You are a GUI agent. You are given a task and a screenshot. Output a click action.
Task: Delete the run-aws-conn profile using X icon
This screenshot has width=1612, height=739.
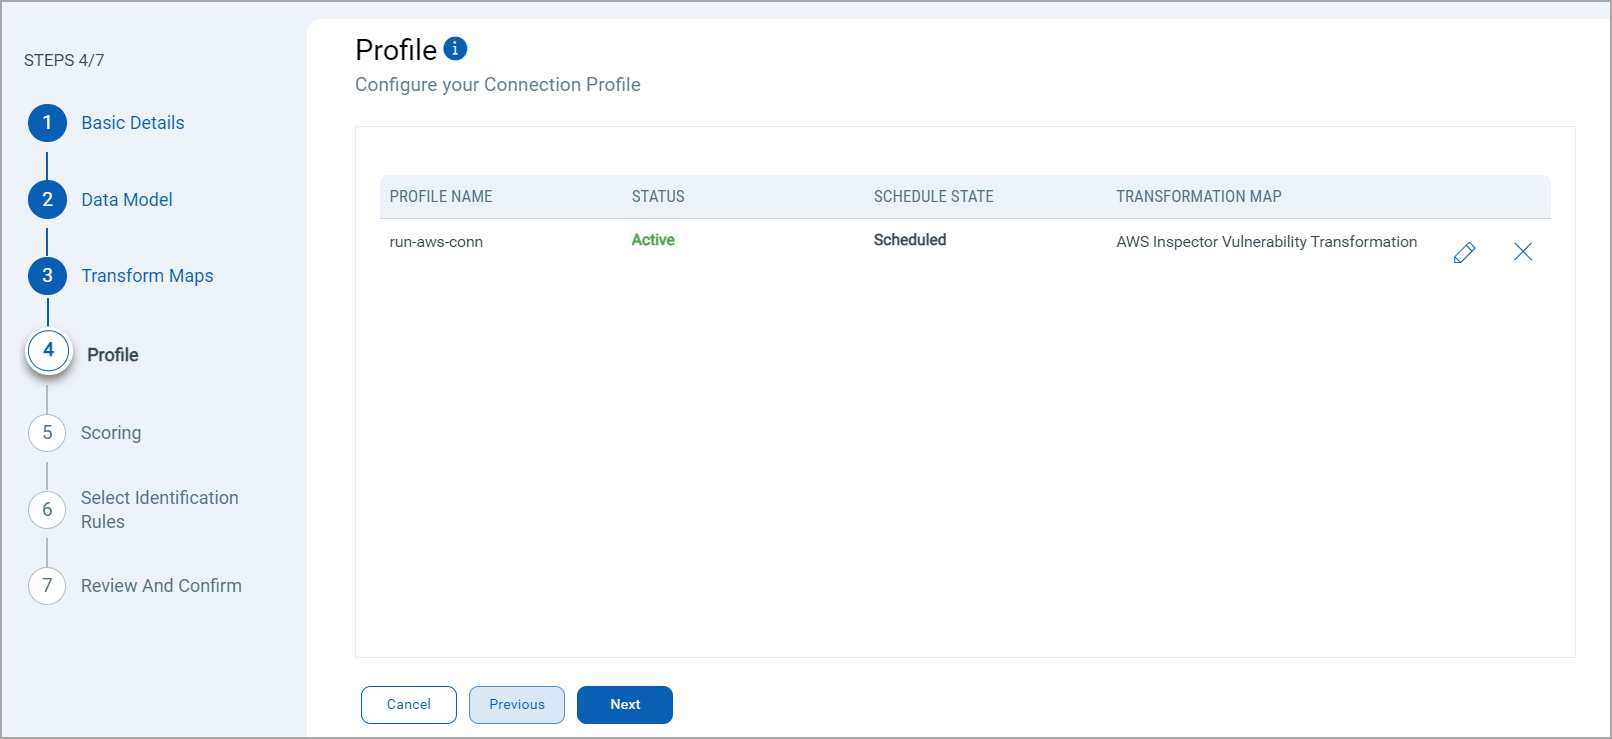click(x=1522, y=252)
